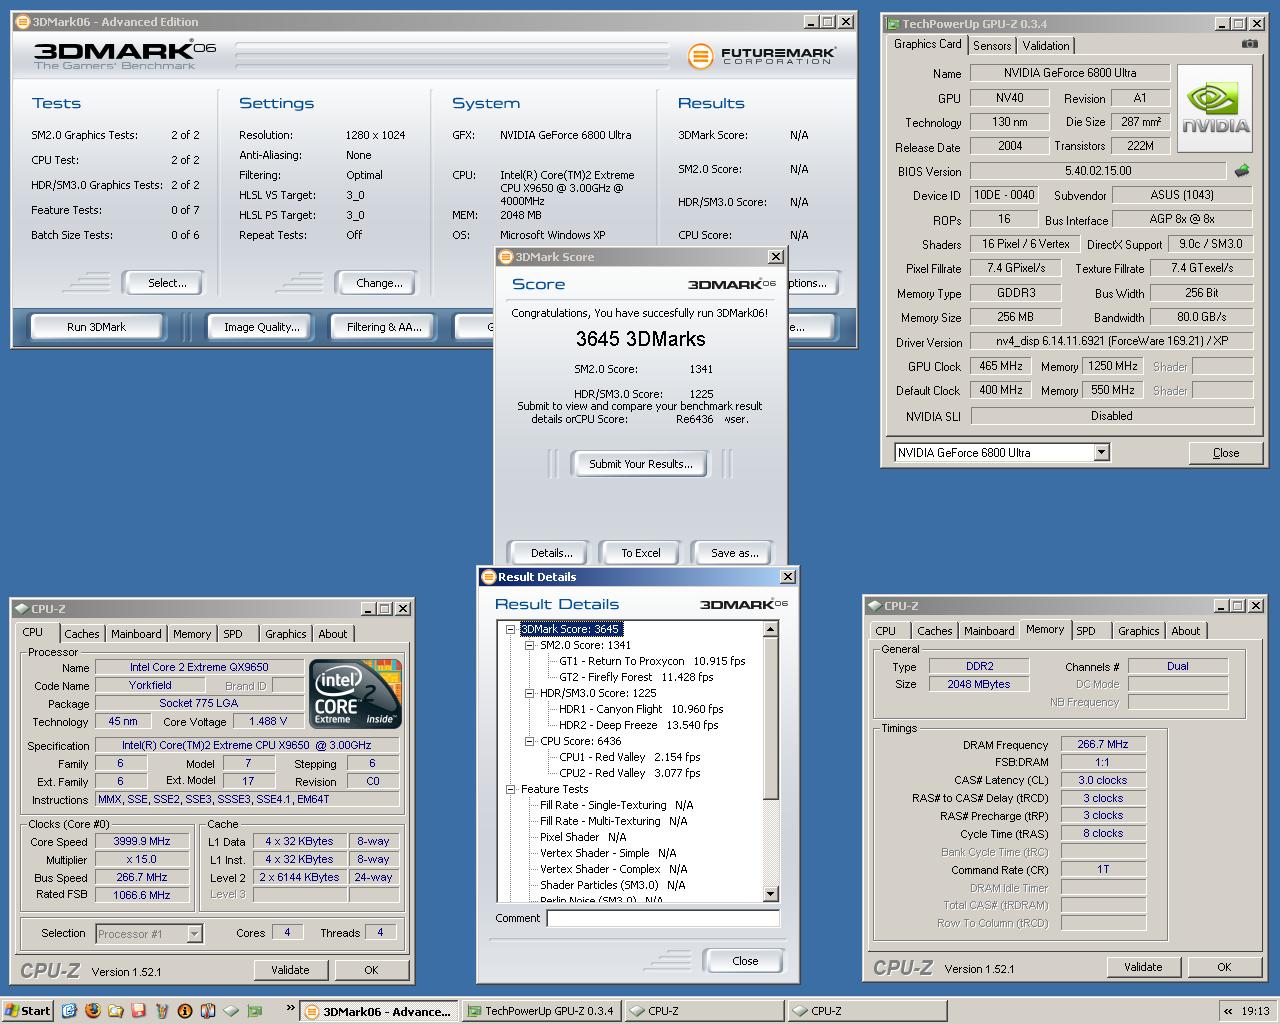The height and width of the screenshot is (1024, 1280).
Task: Collapse the 3DMark Score tree node
Action: (x=510, y=629)
